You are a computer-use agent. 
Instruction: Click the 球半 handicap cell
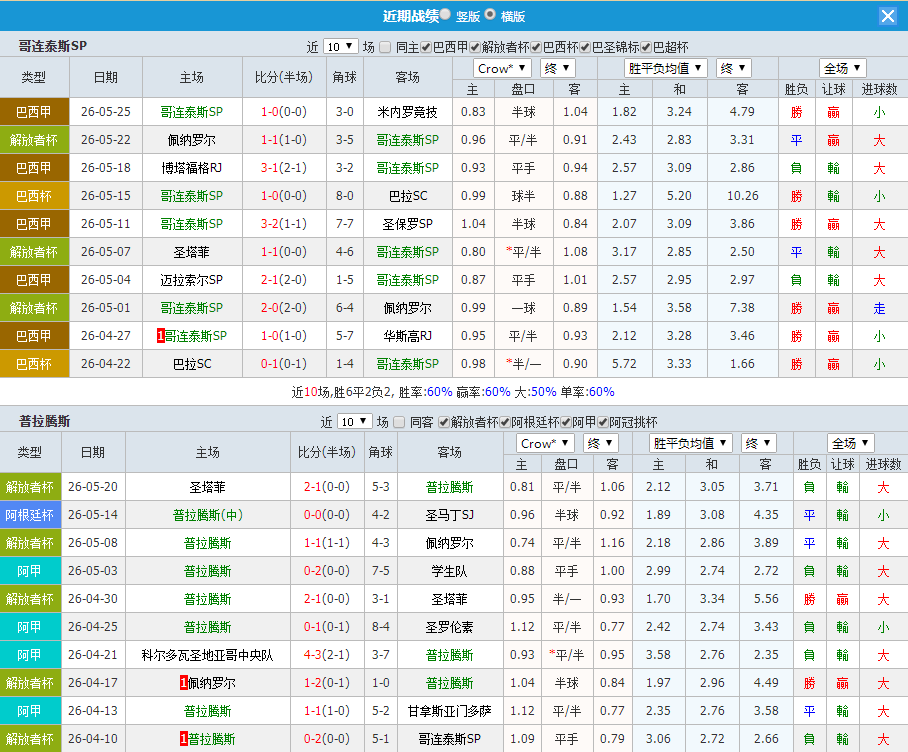point(523,196)
